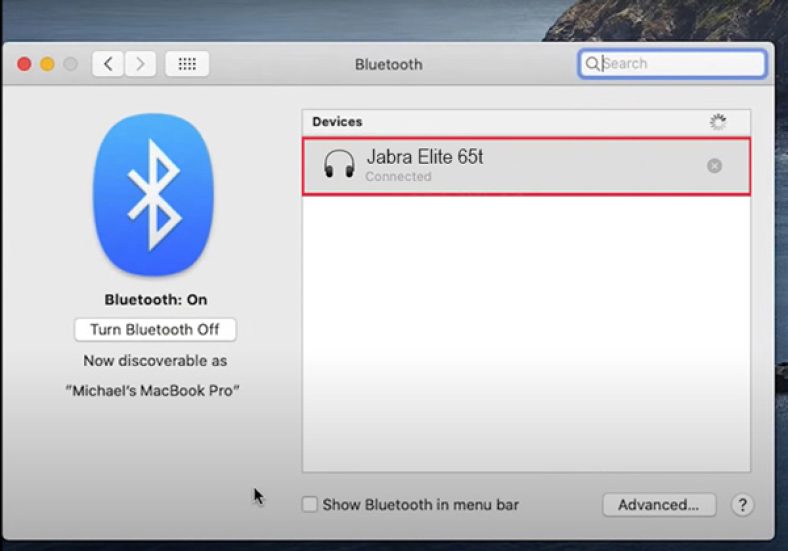788x551 pixels.
Task: Click empty area of the devices list
Action: click(x=526, y=330)
